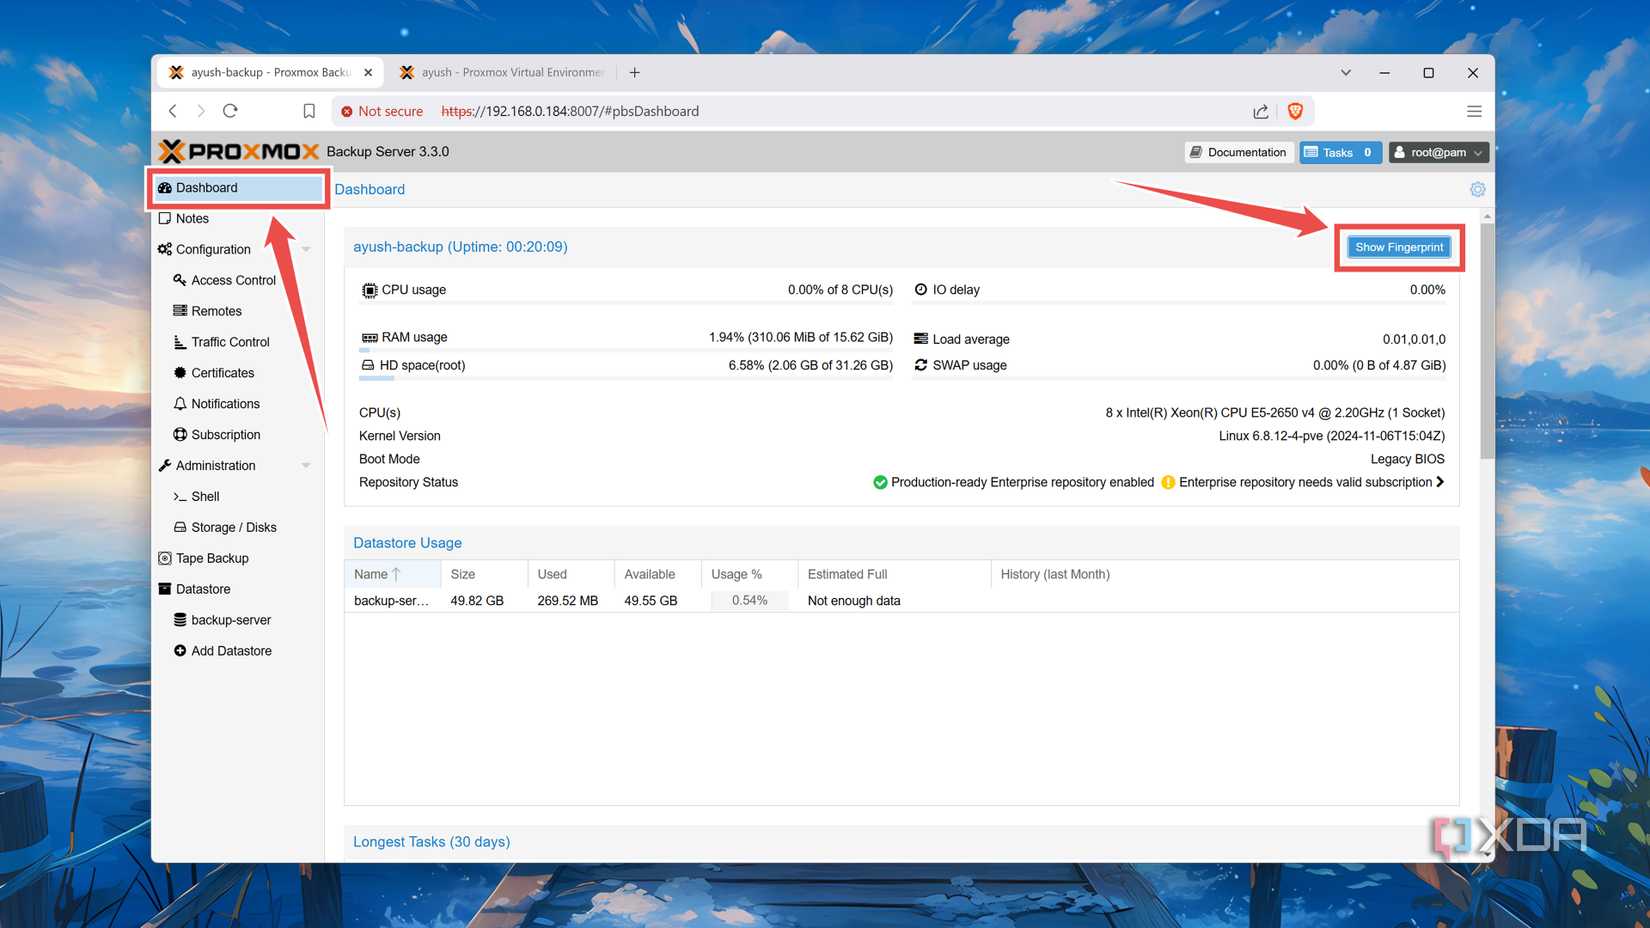This screenshot has height=928, width=1650.
Task: Click the SWAP usage refresh icon
Action: 921,365
